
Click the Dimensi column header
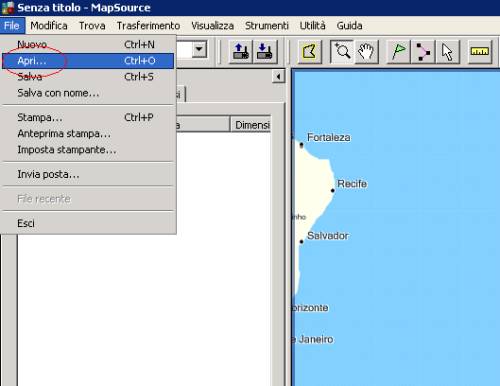(250, 125)
